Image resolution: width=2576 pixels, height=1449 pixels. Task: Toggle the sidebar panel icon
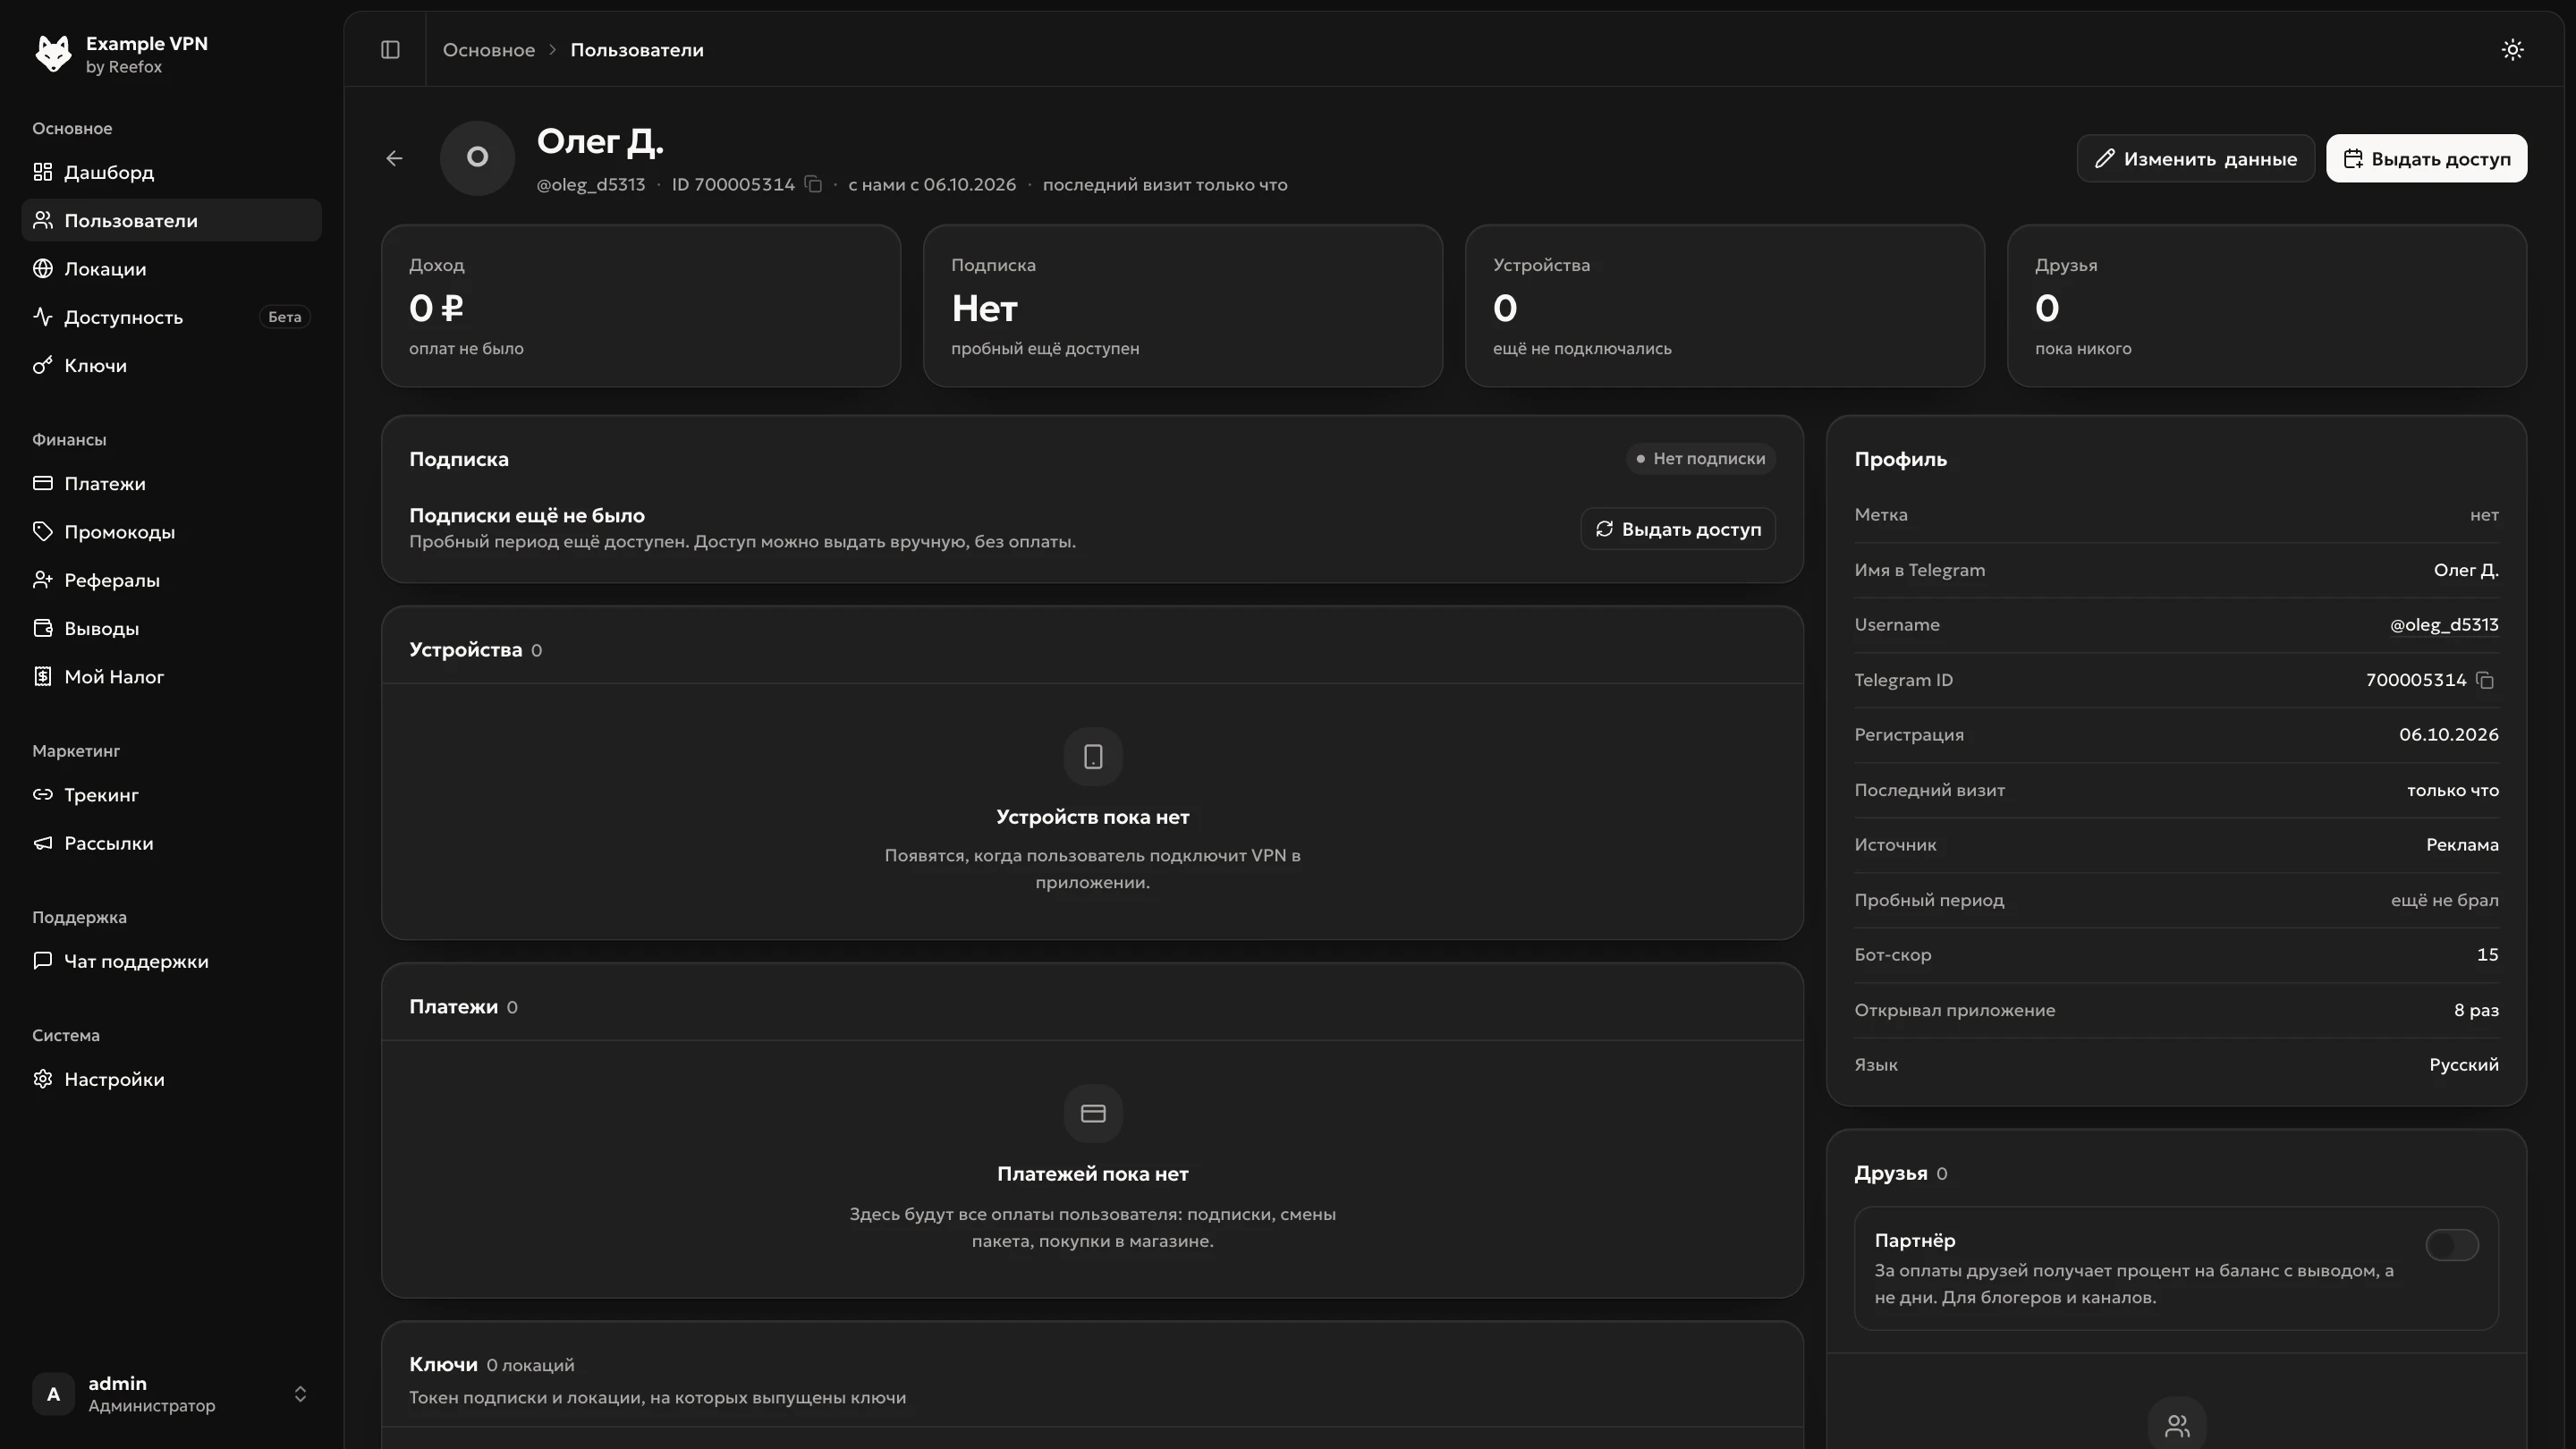pos(390,50)
